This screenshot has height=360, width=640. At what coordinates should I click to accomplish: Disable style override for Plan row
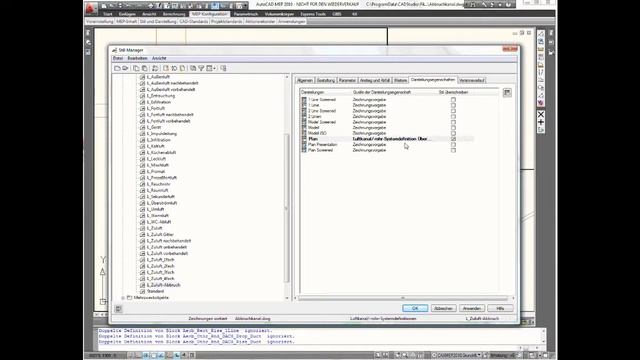pos(453,139)
